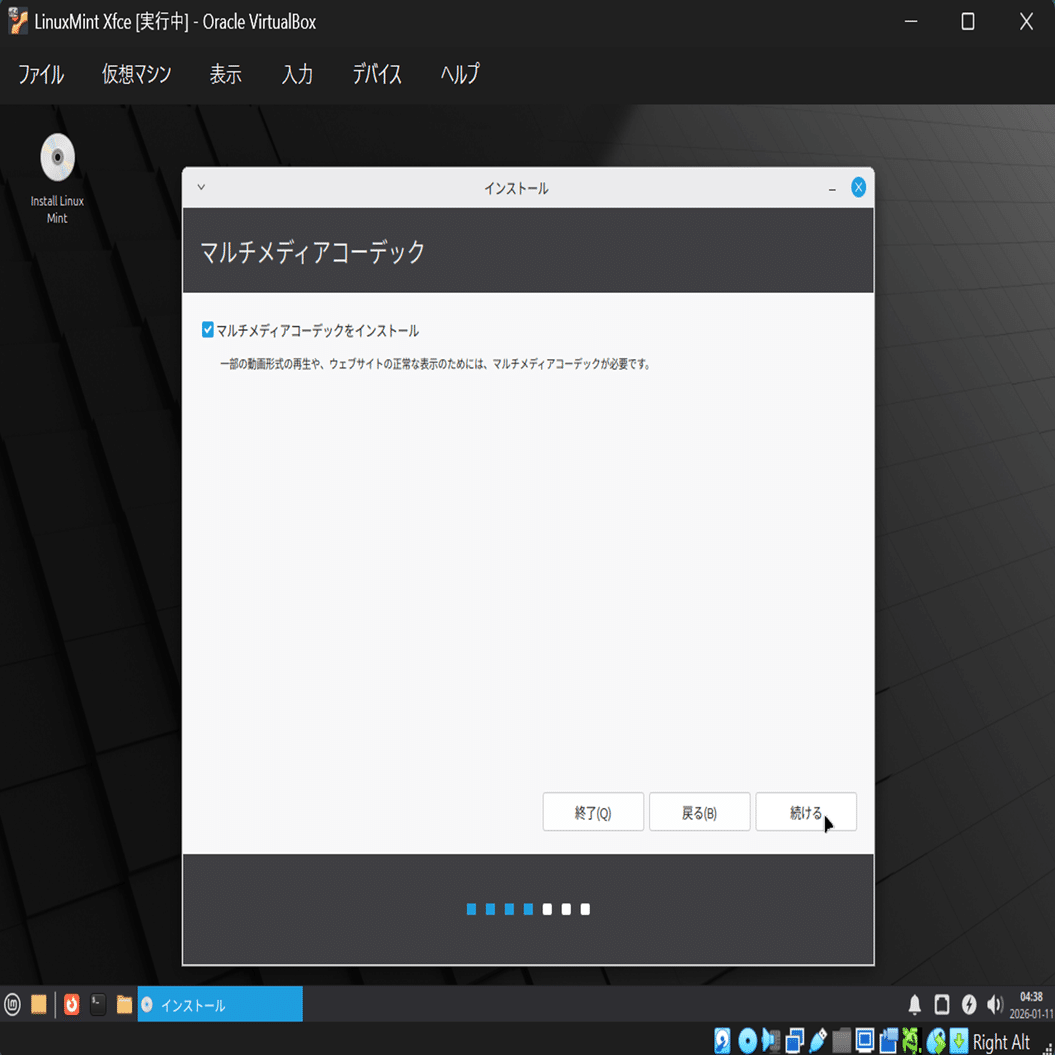This screenshot has height=1055, width=1055.
Task: Collapse the installer window header chevron
Action: (x=200, y=187)
